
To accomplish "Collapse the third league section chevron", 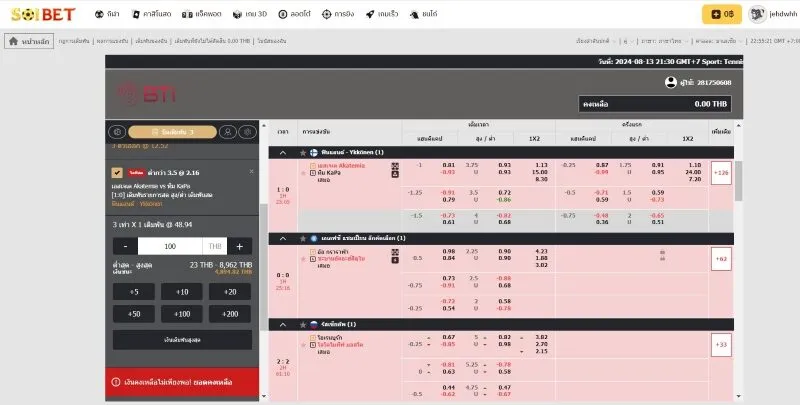I will point(283,324).
